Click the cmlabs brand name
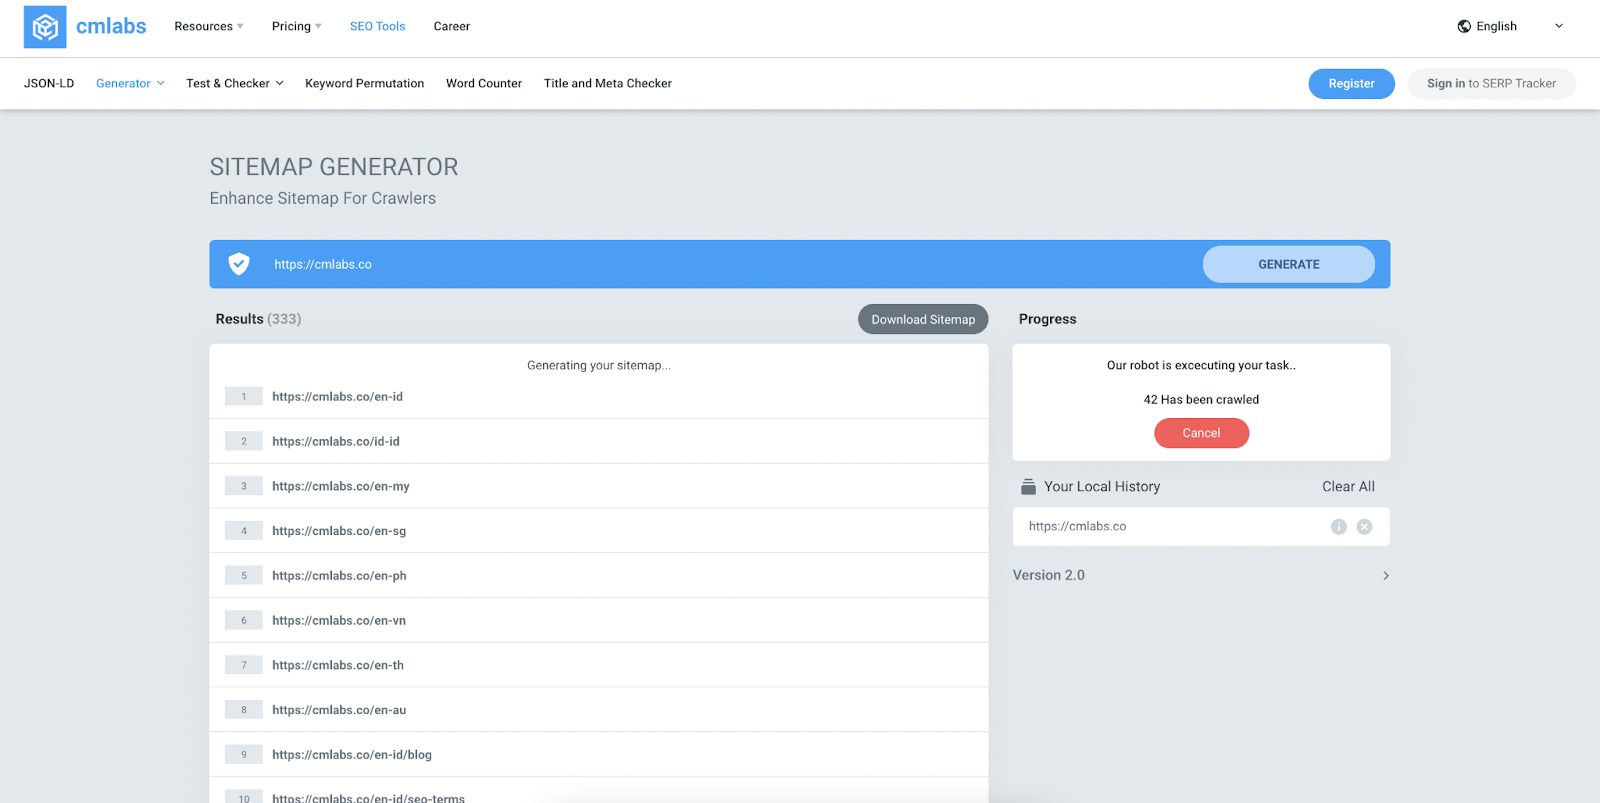Image resolution: width=1600 pixels, height=803 pixels. [111, 27]
